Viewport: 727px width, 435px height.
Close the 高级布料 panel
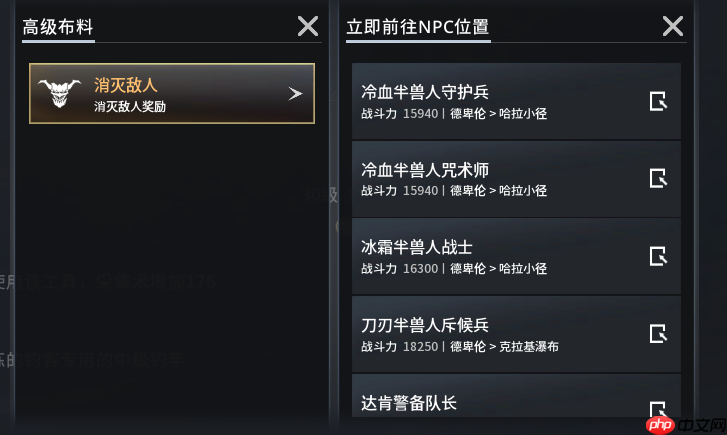point(308,27)
